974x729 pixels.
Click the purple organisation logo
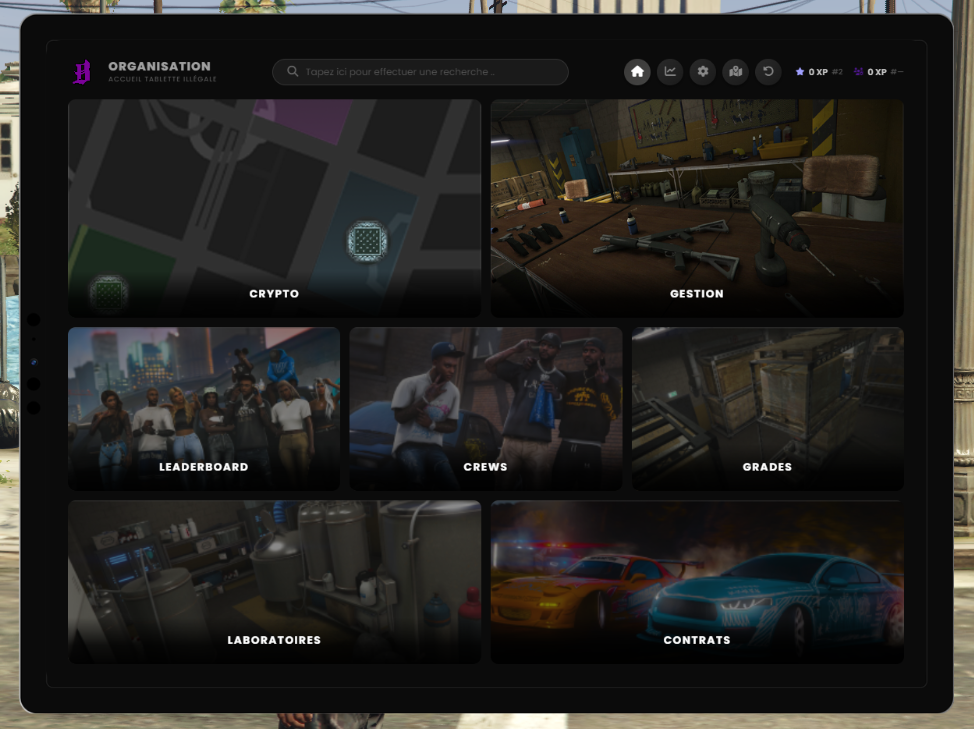point(83,72)
